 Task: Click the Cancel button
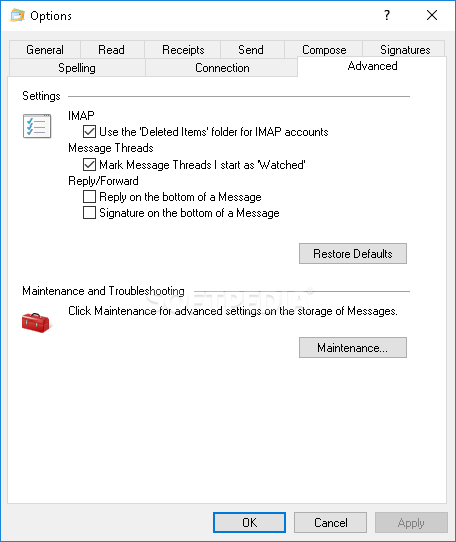pos(331,523)
